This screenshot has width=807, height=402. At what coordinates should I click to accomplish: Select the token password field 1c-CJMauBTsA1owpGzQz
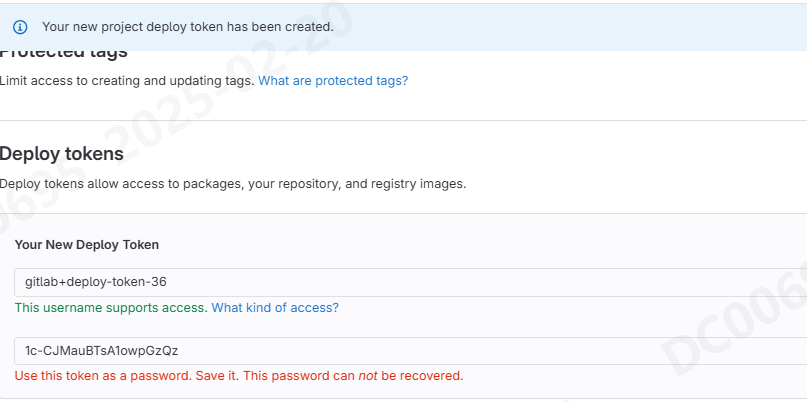[x=411, y=351]
